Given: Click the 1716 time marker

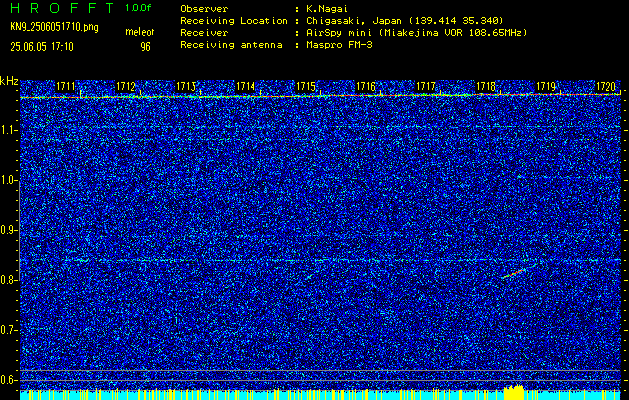Looking at the screenshot, I should [x=366, y=86].
